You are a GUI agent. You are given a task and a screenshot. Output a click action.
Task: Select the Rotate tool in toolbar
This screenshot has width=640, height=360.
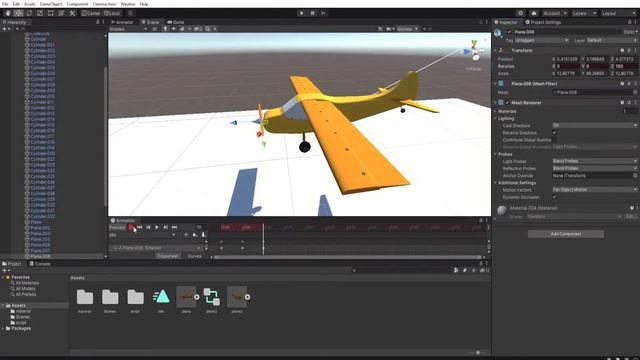coord(29,13)
